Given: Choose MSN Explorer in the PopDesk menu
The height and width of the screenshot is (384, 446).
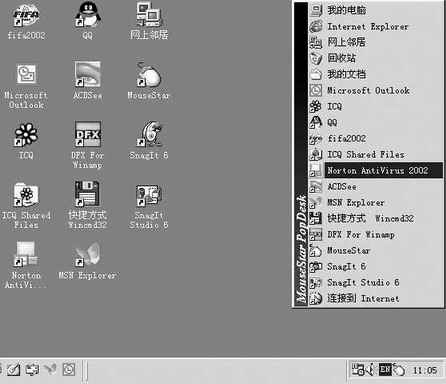Looking at the screenshot, I should tap(376, 202).
